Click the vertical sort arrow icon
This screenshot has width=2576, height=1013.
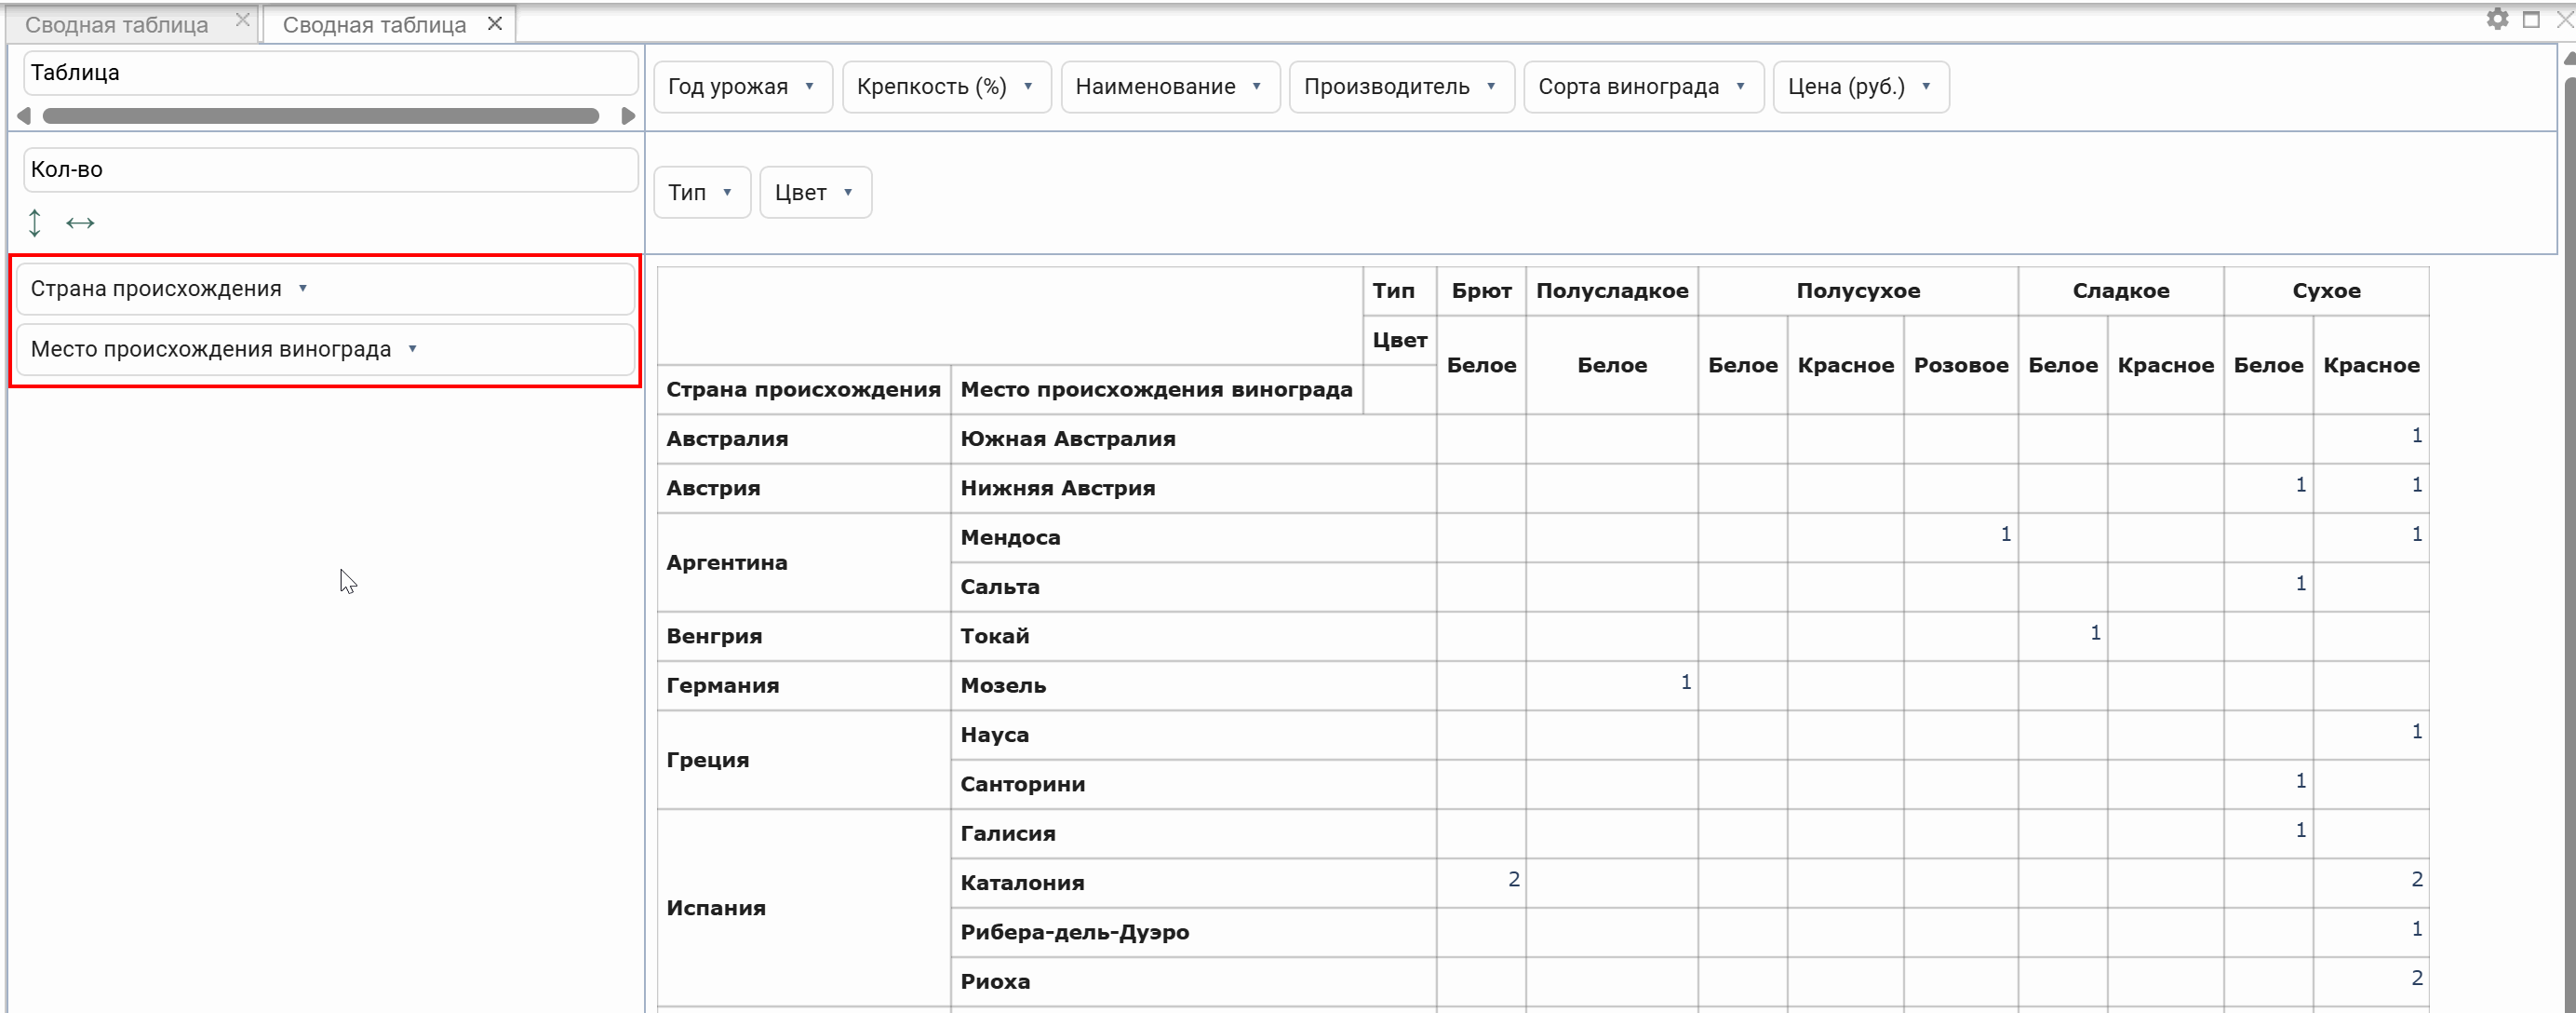point(35,223)
